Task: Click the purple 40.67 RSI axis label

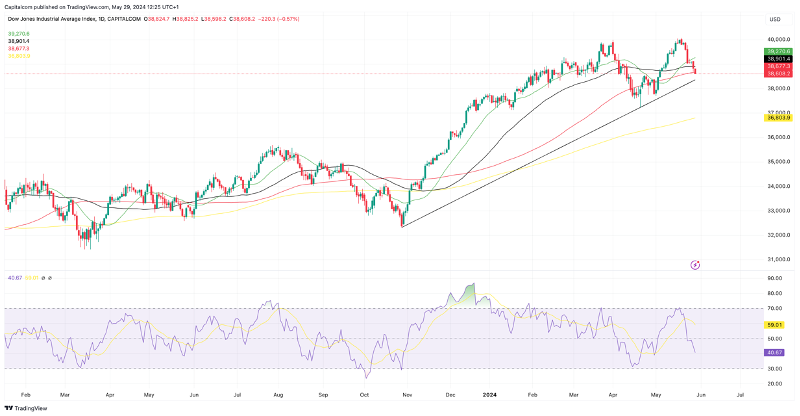Action: 773,353
